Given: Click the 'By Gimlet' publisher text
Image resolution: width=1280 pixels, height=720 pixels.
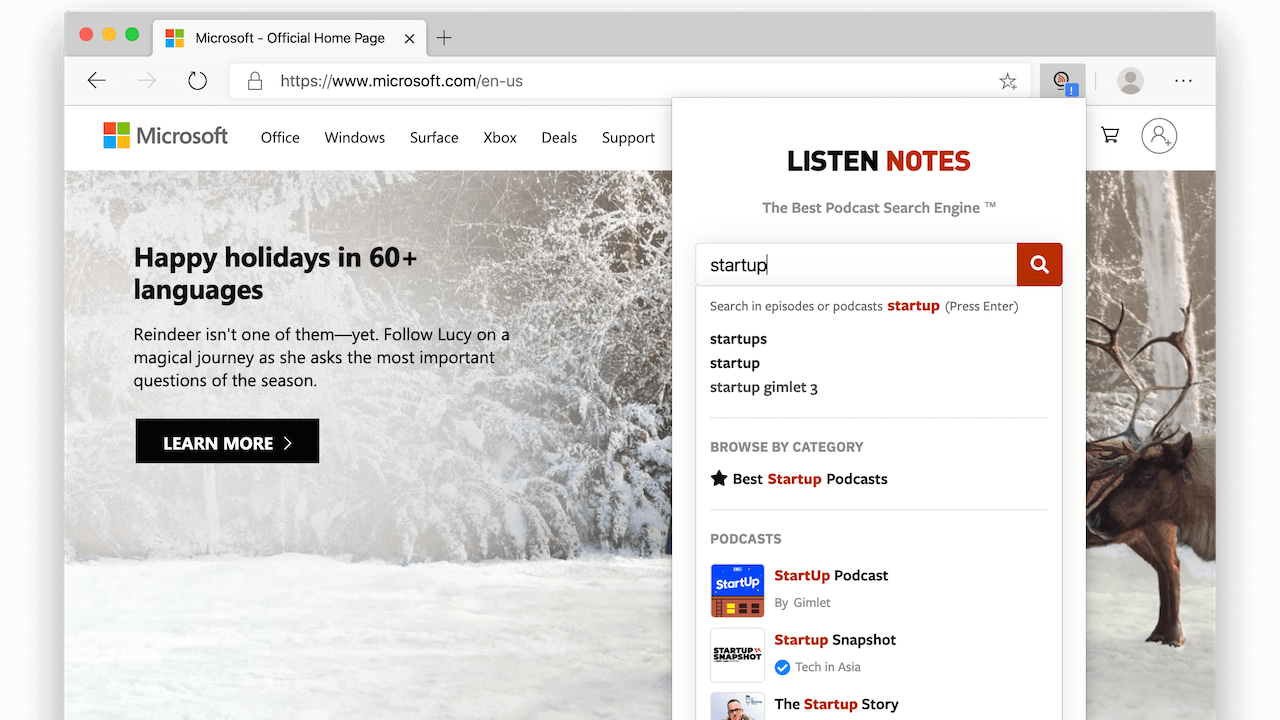Looking at the screenshot, I should (802, 603).
